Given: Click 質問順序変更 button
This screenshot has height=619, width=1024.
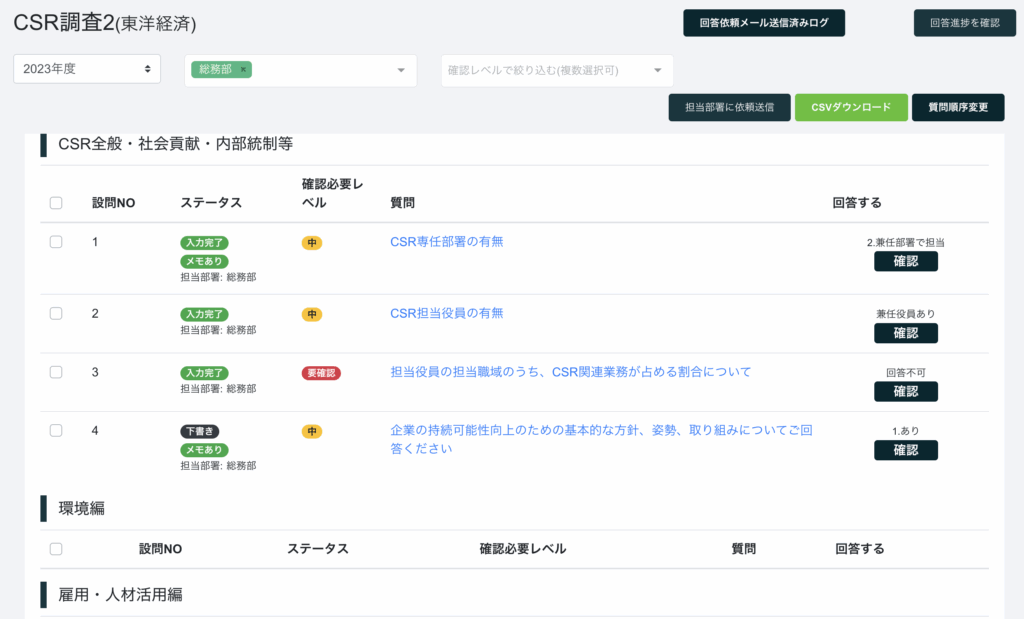Looking at the screenshot, I should coord(957,107).
